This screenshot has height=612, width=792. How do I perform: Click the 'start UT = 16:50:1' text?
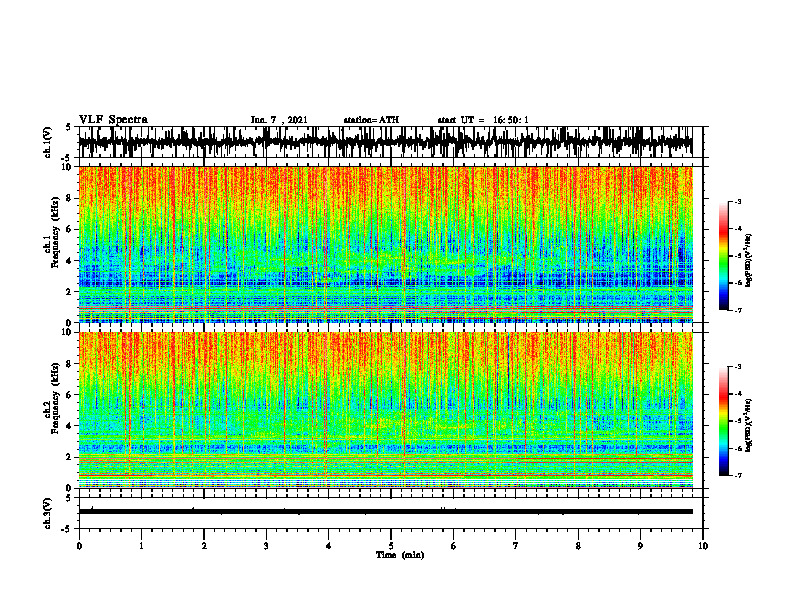coord(483,120)
